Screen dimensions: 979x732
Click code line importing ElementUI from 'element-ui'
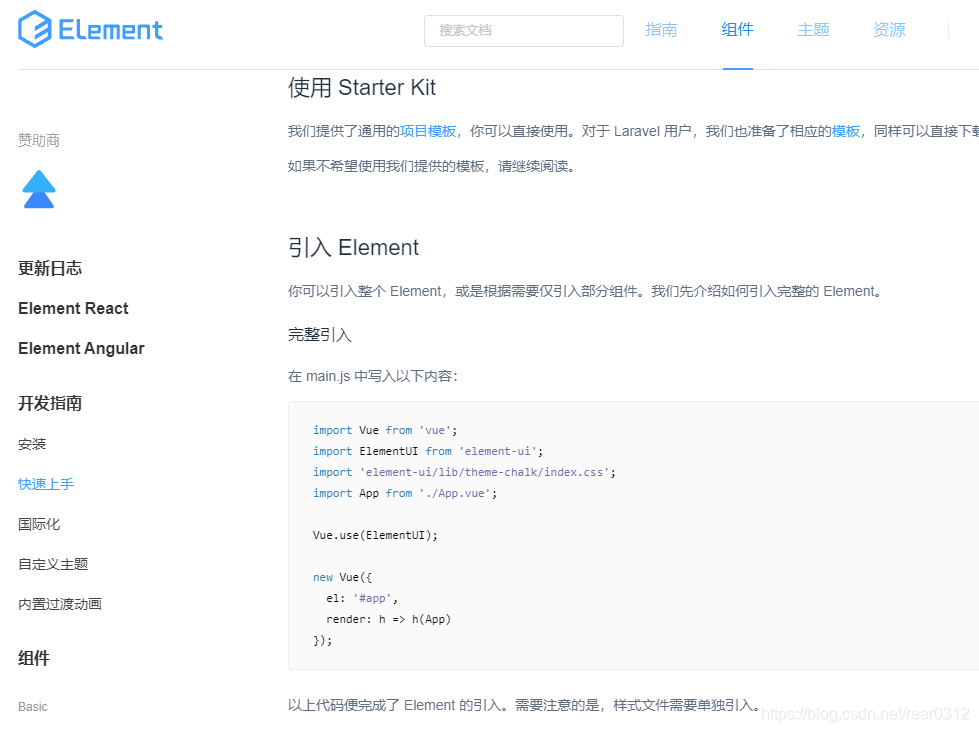click(428, 451)
